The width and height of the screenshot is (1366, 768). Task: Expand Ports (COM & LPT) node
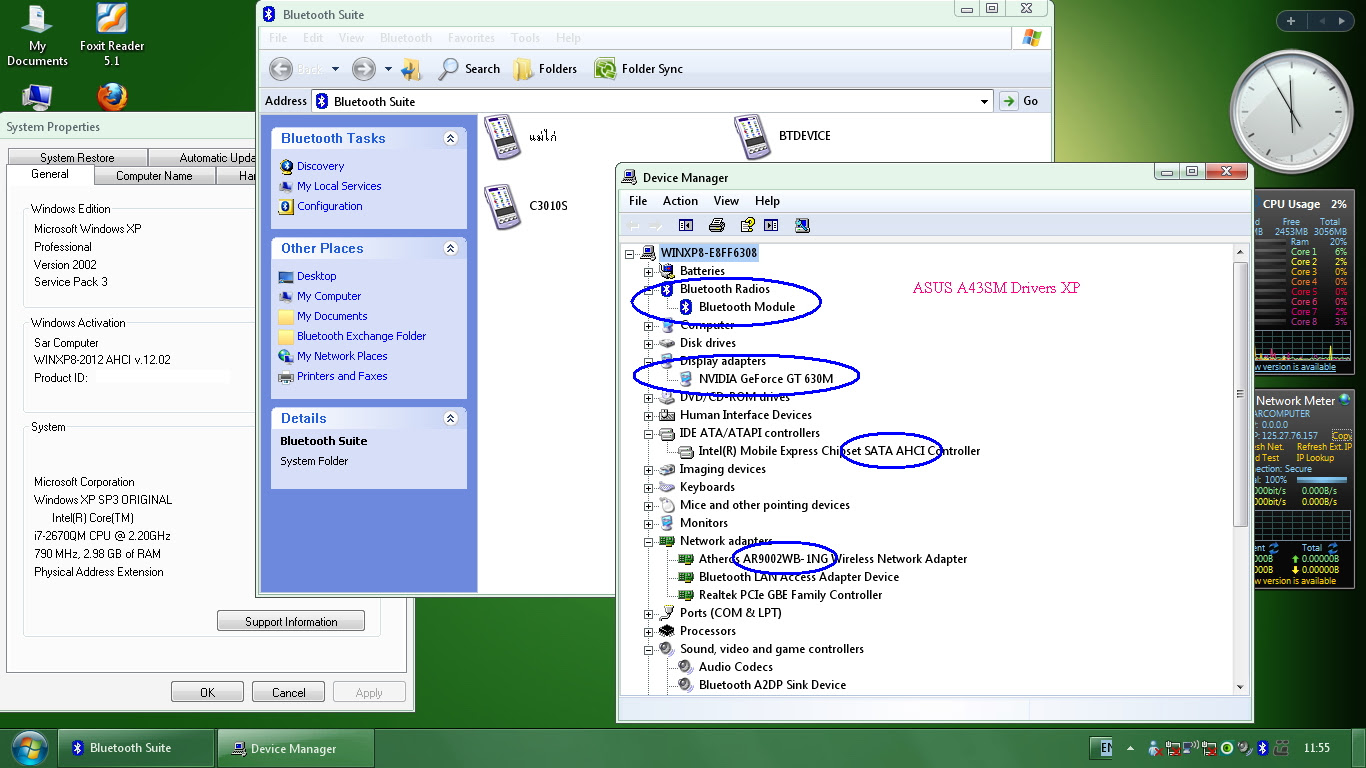pos(648,613)
